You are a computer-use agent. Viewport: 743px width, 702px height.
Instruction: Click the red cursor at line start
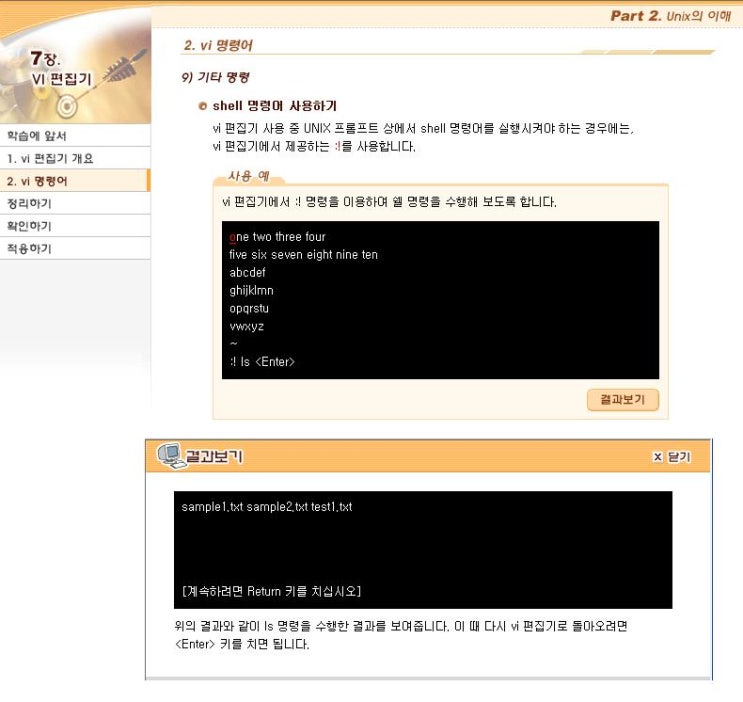tap(232, 237)
